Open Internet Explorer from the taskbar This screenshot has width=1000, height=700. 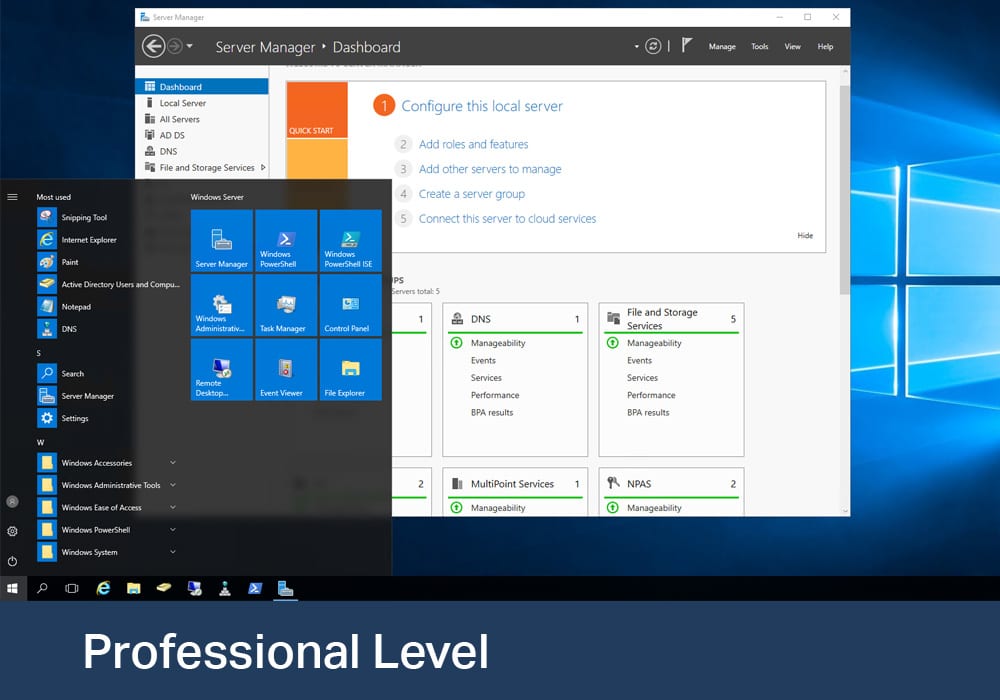pyautogui.click(x=103, y=588)
